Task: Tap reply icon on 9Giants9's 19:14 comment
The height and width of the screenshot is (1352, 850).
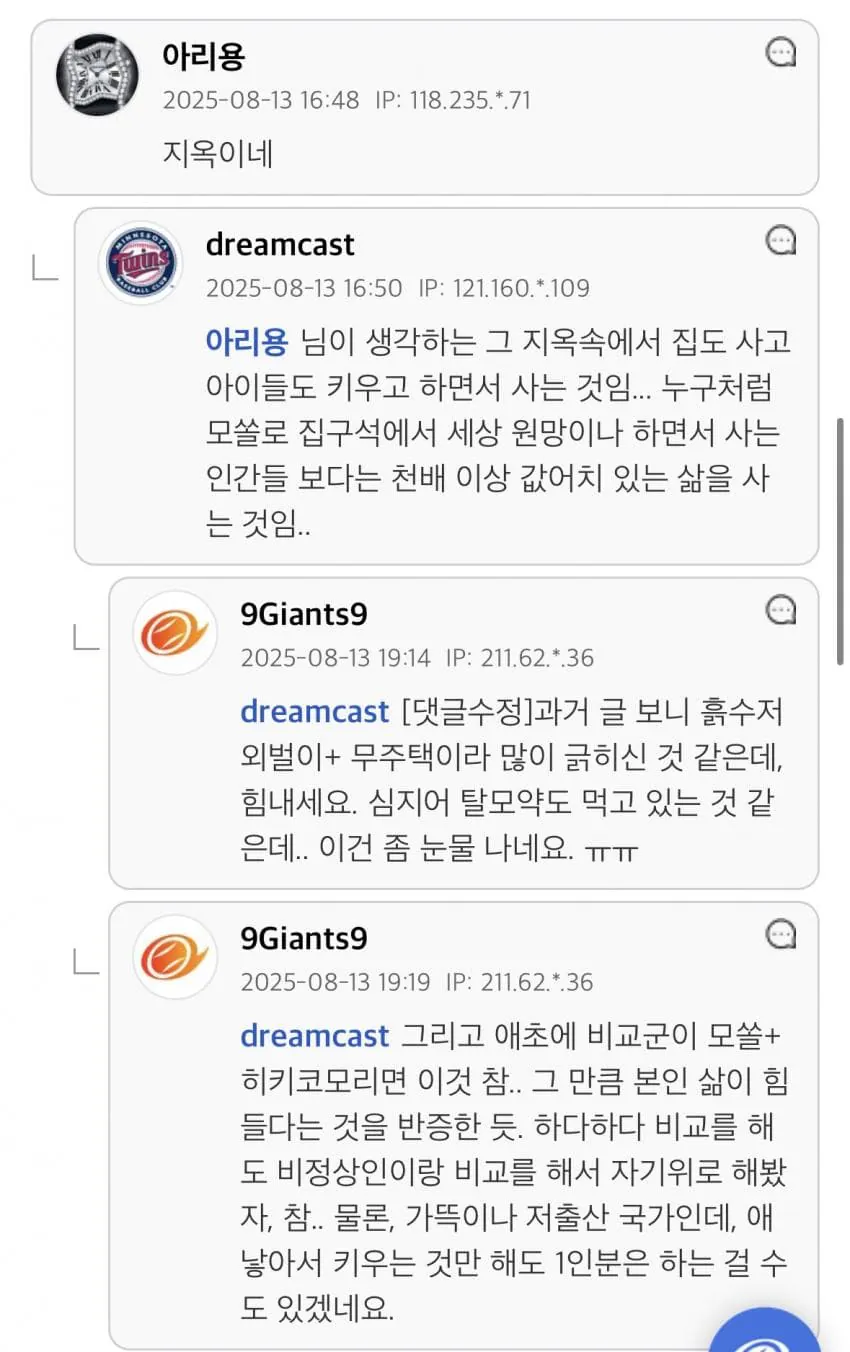Action: point(780,609)
